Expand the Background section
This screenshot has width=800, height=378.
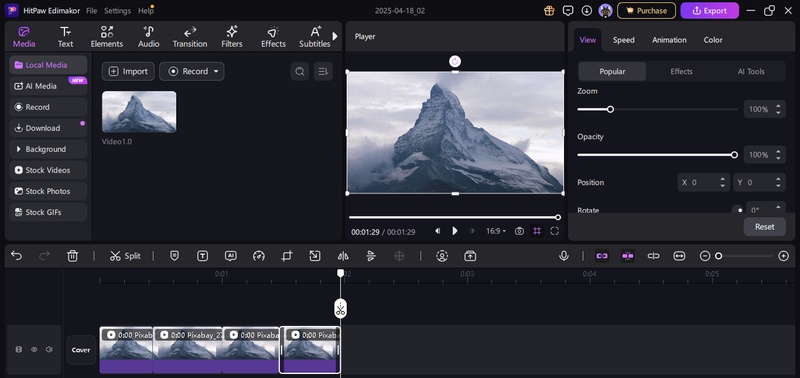48,149
